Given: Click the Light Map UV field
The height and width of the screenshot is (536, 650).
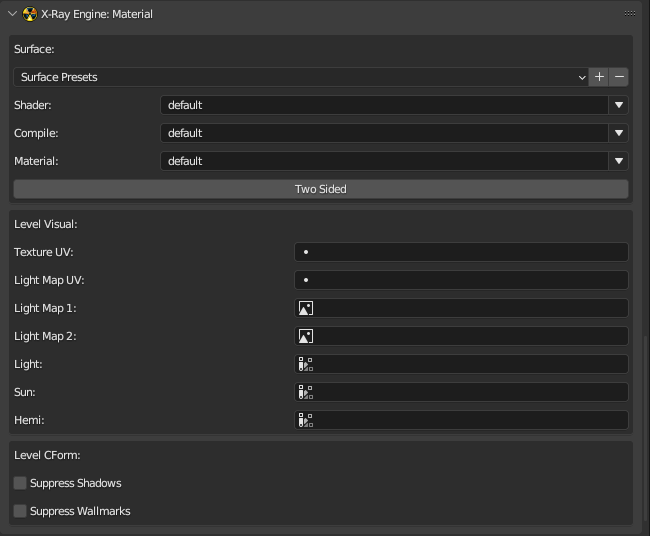Looking at the screenshot, I should 460,280.
